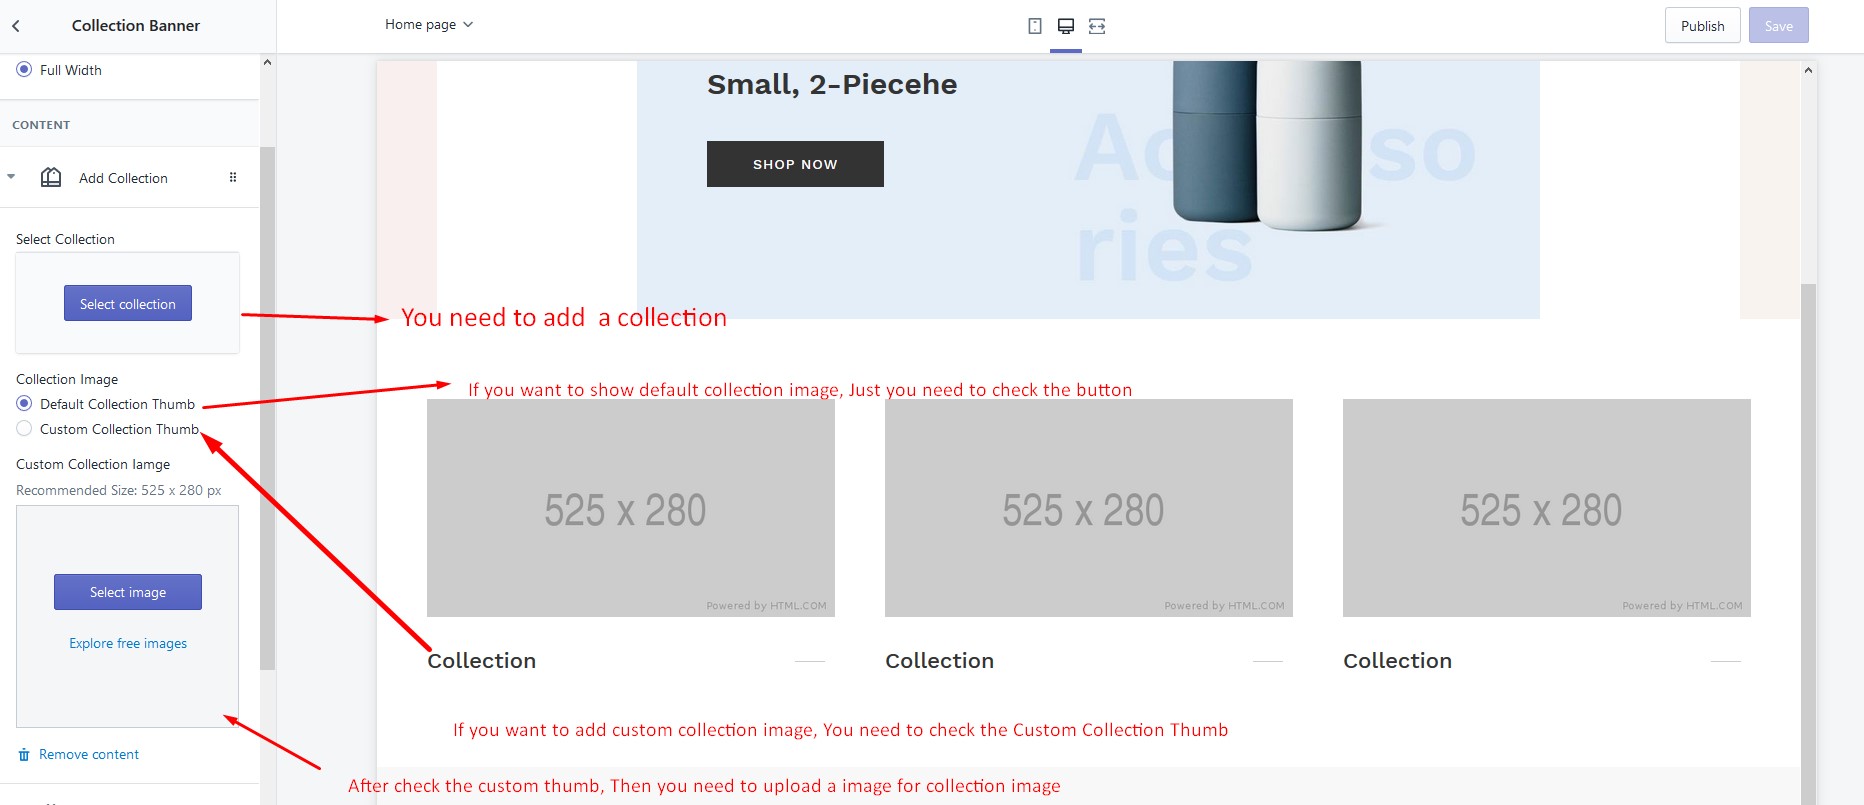The height and width of the screenshot is (805, 1864).
Task: Switch to fullscreen width preview icon
Action: click(x=1097, y=26)
